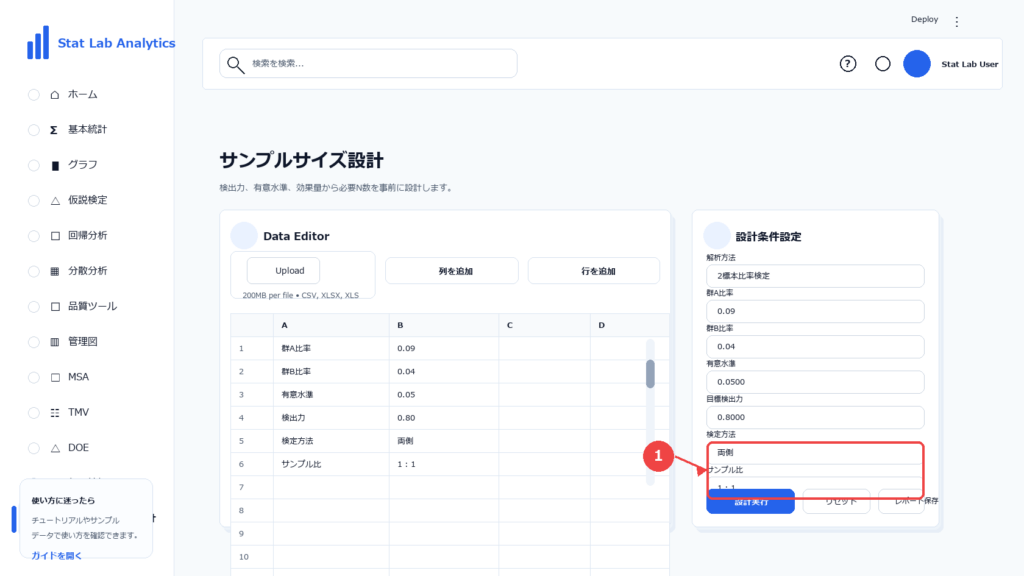1024x576 pixels.
Task: Click cell 群A比率 in row 1
Action: [x=331, y=348]
